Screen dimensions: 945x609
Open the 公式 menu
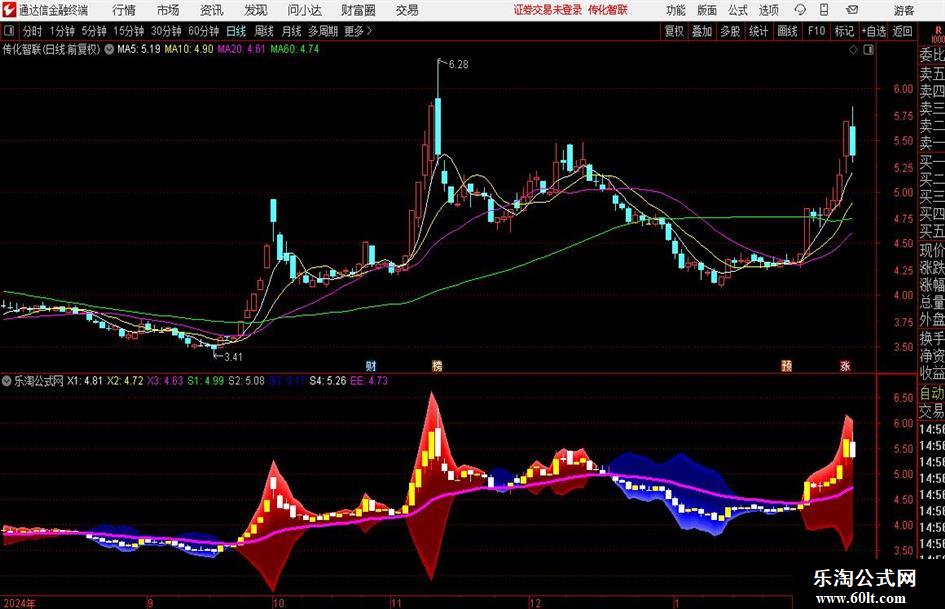click(x=738, y=10)
